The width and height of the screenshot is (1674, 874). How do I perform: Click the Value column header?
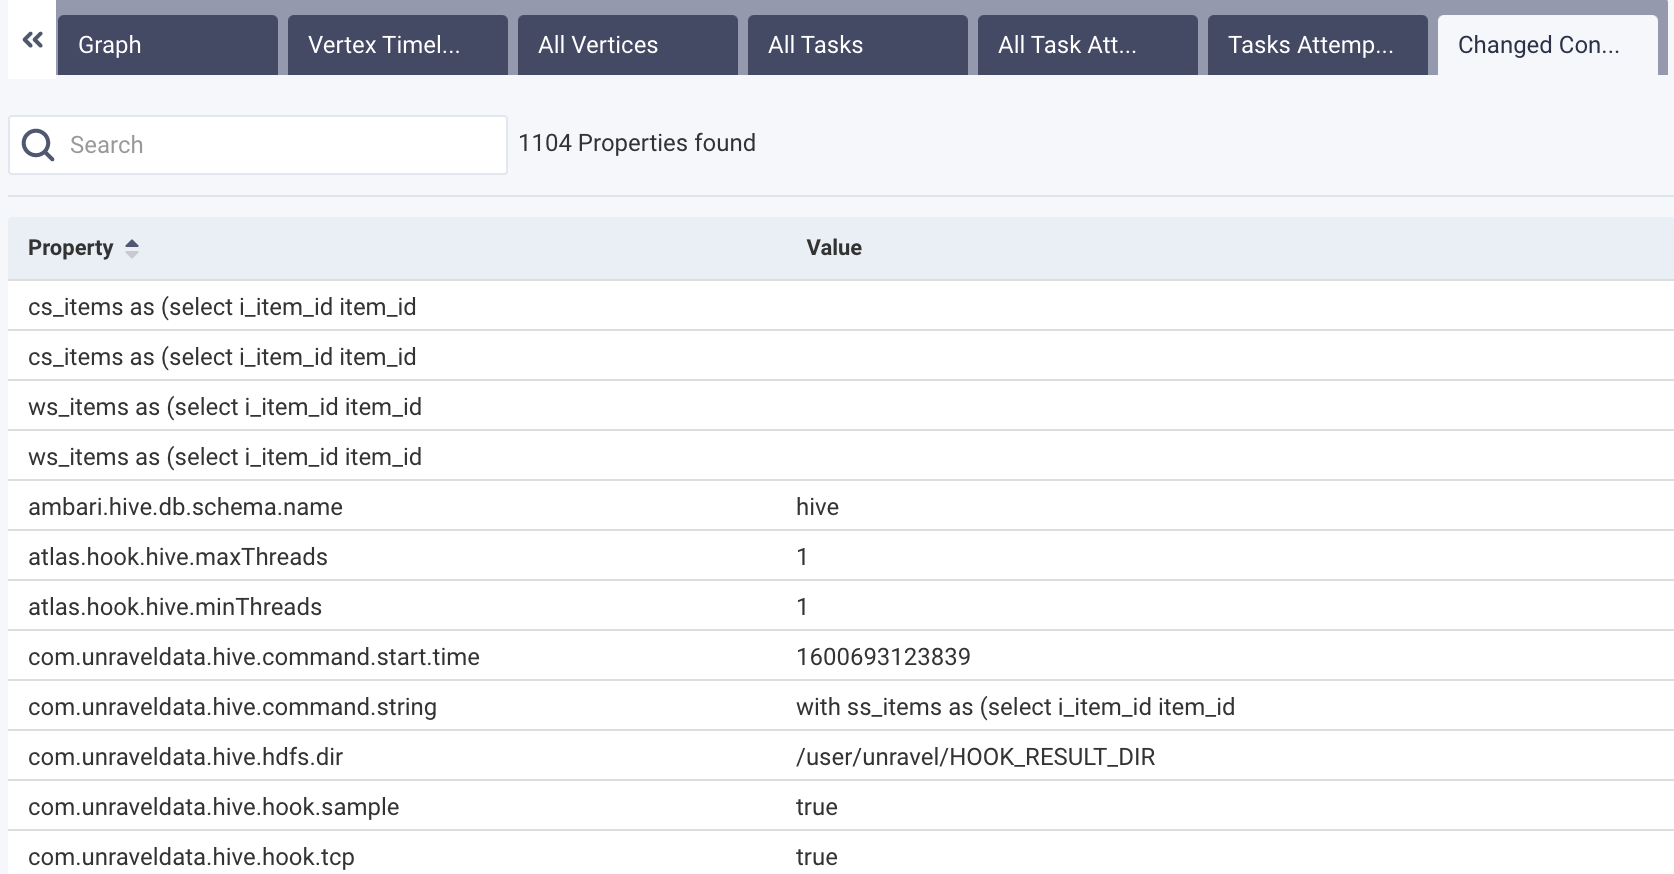[x=834, y=248]
